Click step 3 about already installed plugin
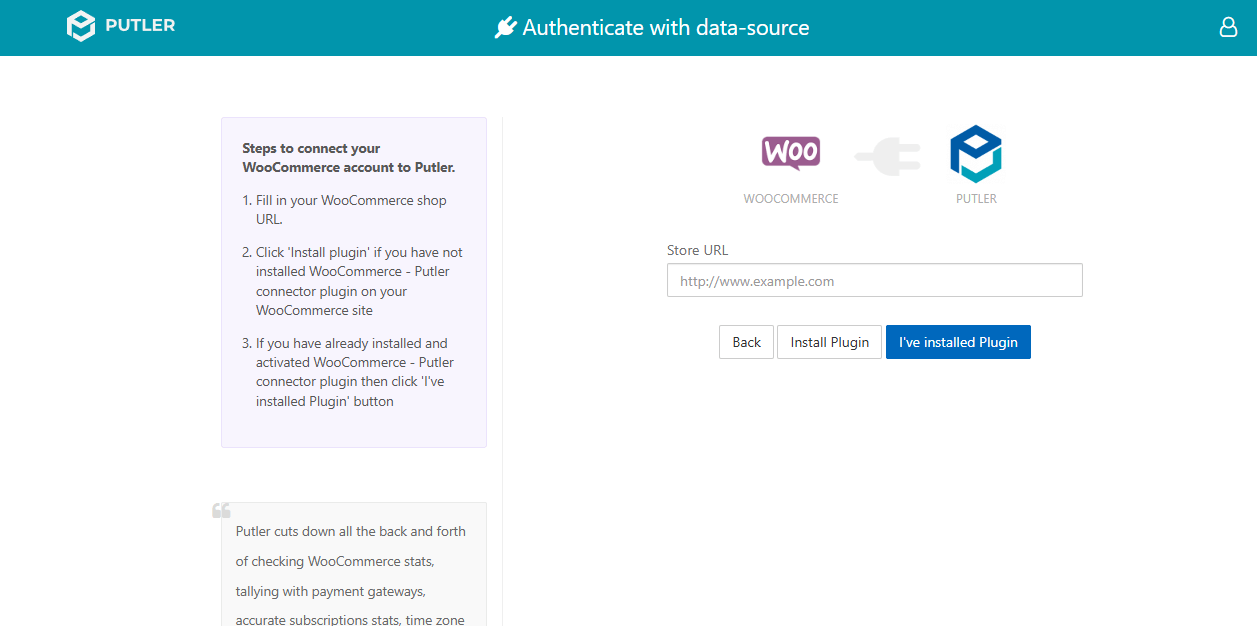Image resolution: width=1257 pixels, height=626 pixels. [355, 372]
